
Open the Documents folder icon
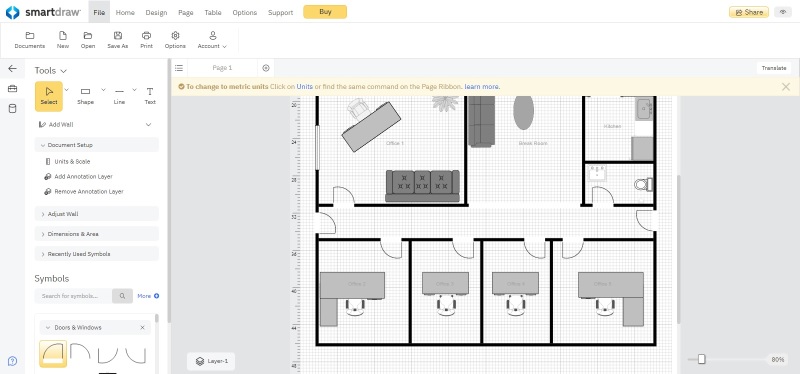30,40
